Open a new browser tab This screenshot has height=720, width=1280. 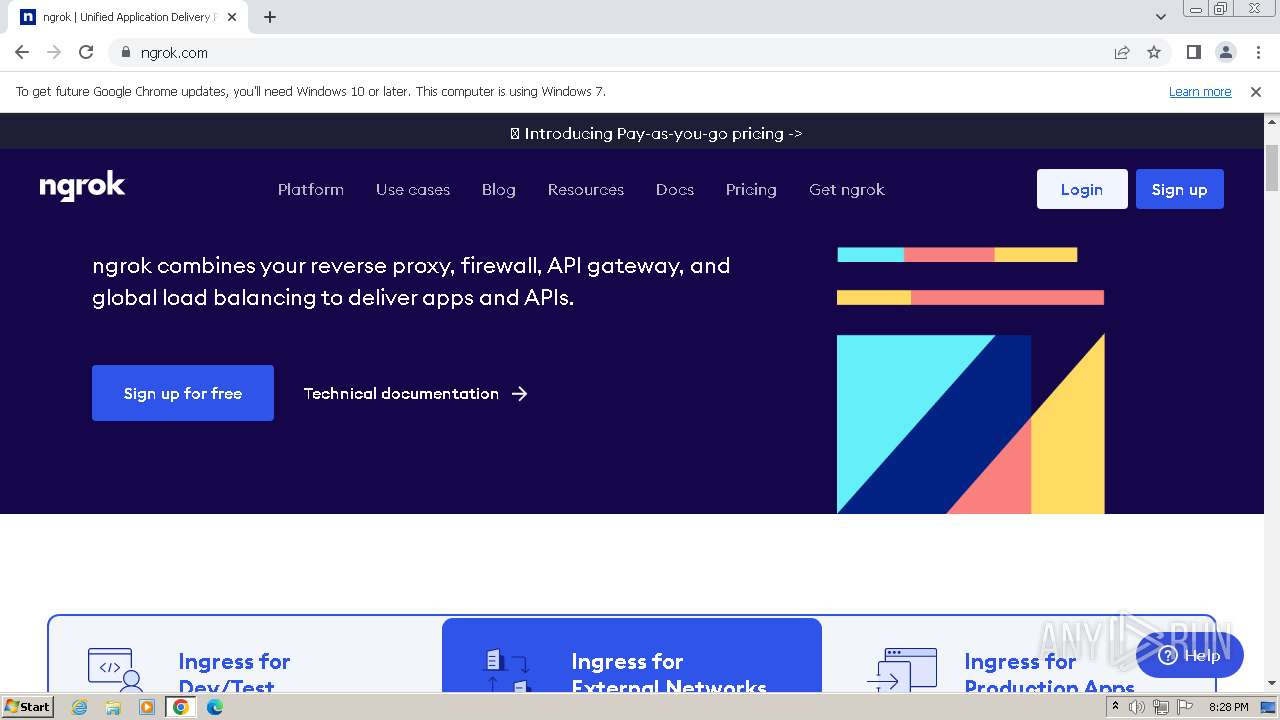click(270, 17)
